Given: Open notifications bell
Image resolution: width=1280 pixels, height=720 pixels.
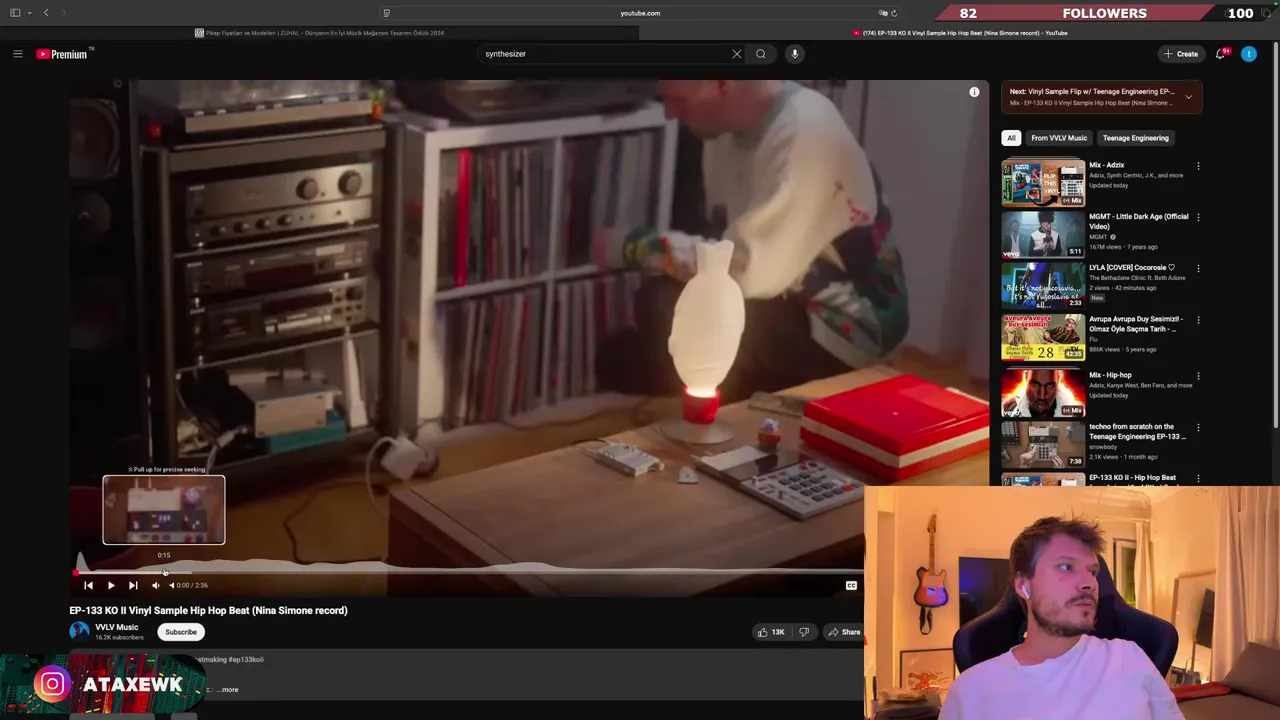Looking at the screenshot, I should 1220,54.
